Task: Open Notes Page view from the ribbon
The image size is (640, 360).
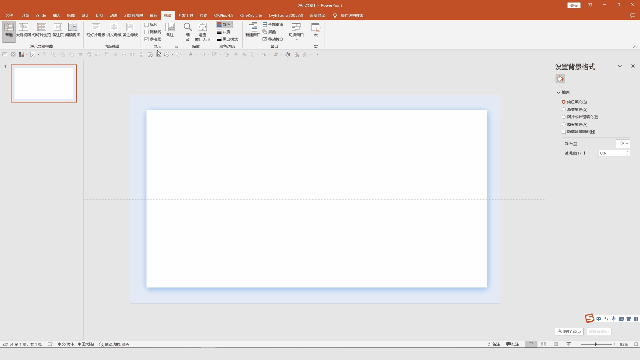Action: tap(58, 31)
